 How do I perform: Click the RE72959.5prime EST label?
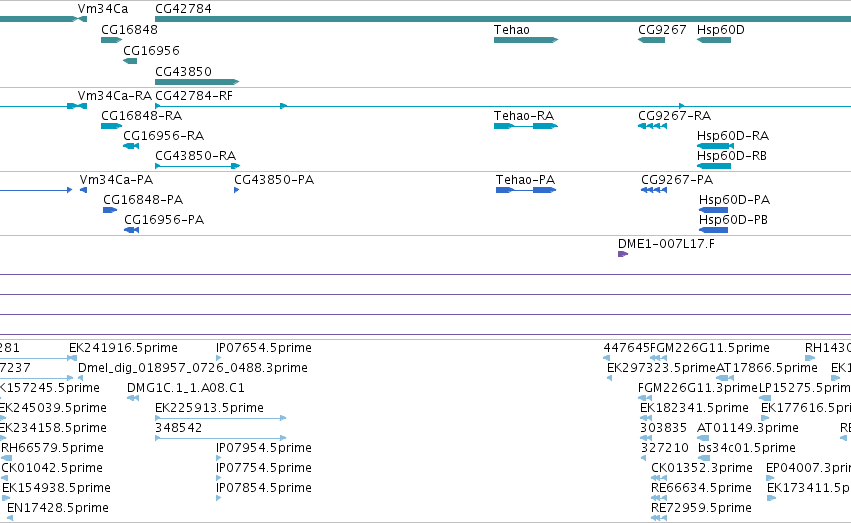(x=701, y=508)
